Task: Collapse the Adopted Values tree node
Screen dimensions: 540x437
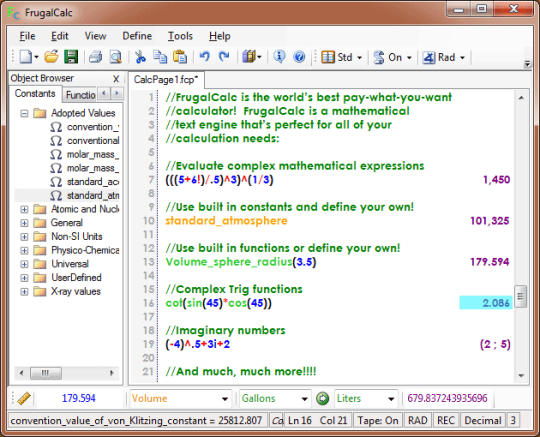Action: [24, 113]
